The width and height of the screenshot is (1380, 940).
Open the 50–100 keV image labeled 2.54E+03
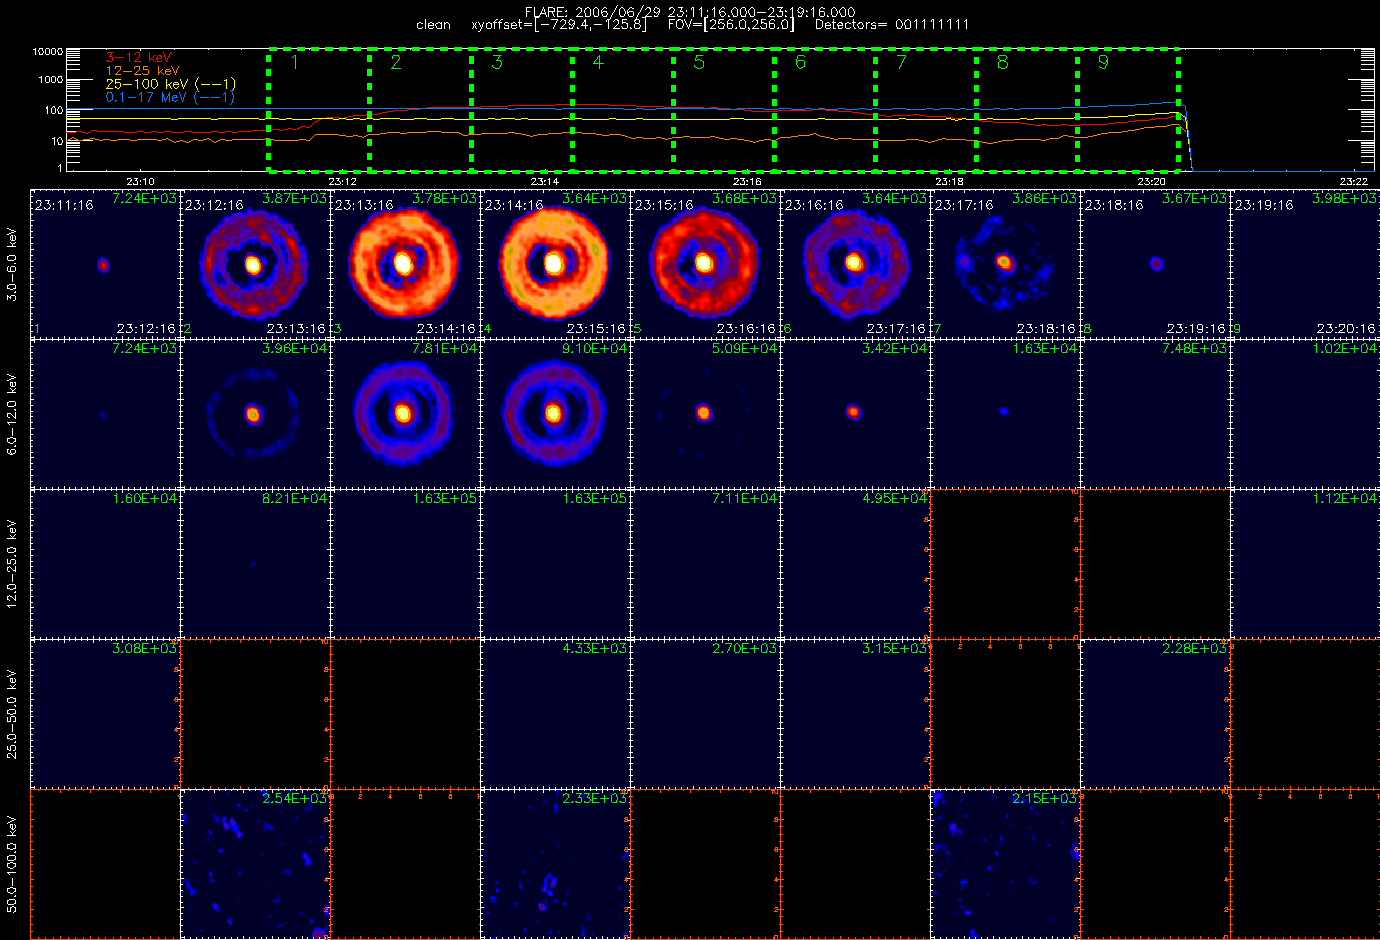click(255, 864)
